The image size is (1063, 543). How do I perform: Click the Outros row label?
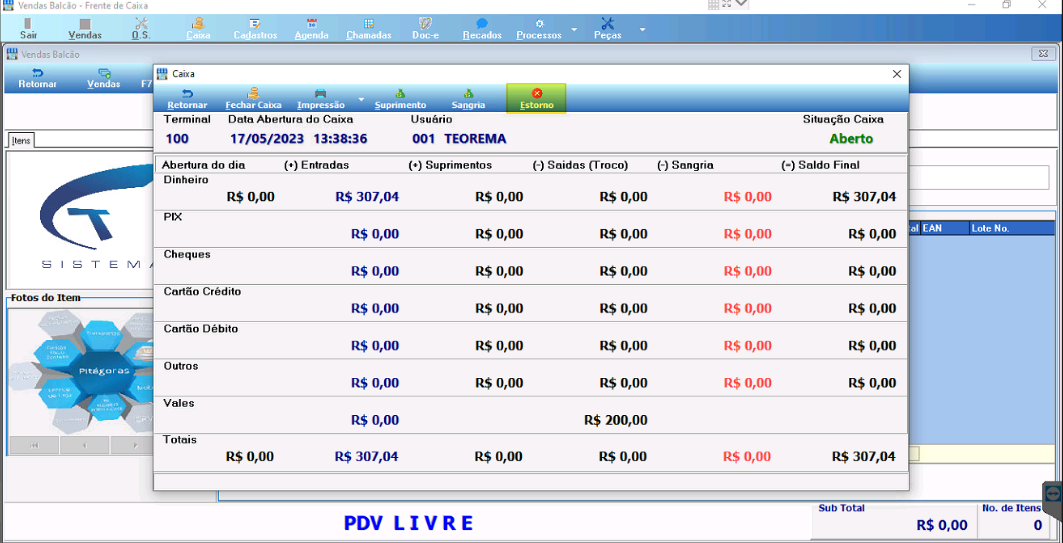tap(180, 366)
